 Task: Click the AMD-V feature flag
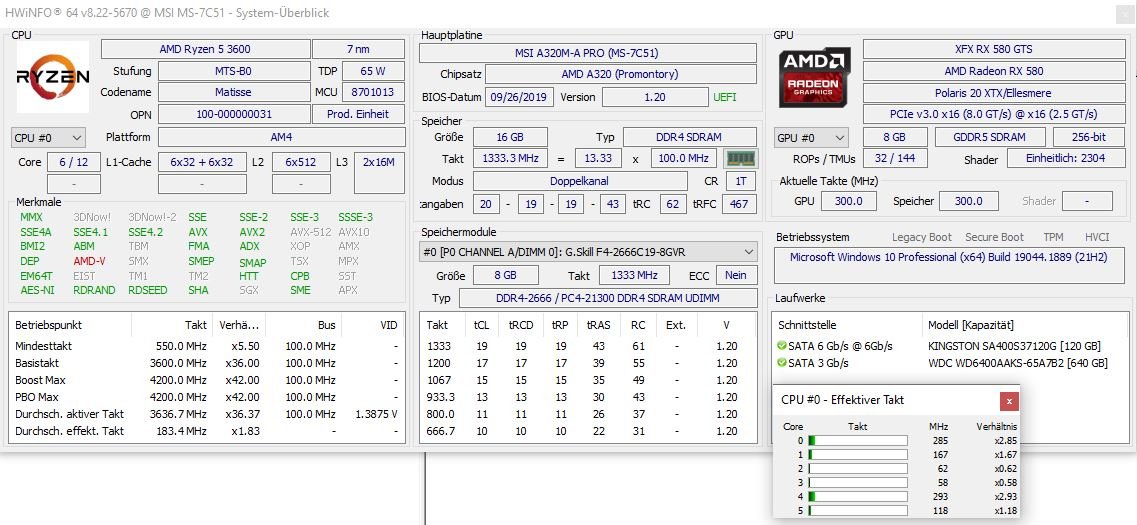[x=89, y=261]
